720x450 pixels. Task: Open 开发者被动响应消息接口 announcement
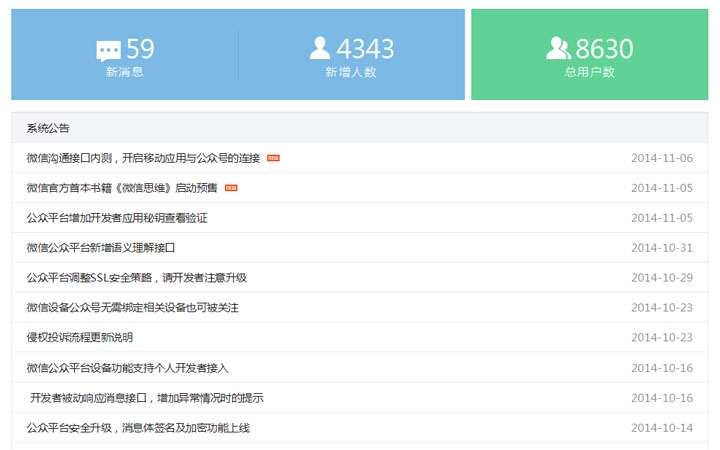[146, 398]
